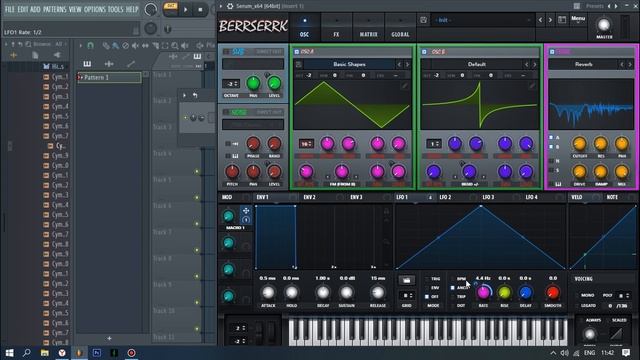Image resolution: width=640 pixels, height=360 pixels.
Task: Select Pattern 1 in the picker
Action: tap(109, 77)
